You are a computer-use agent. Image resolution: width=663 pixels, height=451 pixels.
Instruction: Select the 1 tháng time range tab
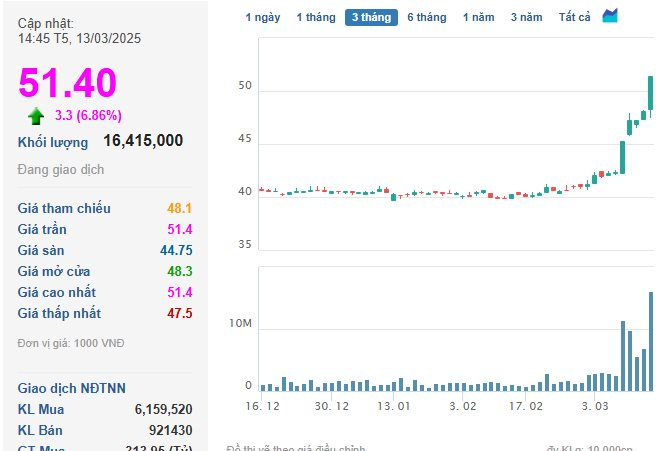pos(316,17)
